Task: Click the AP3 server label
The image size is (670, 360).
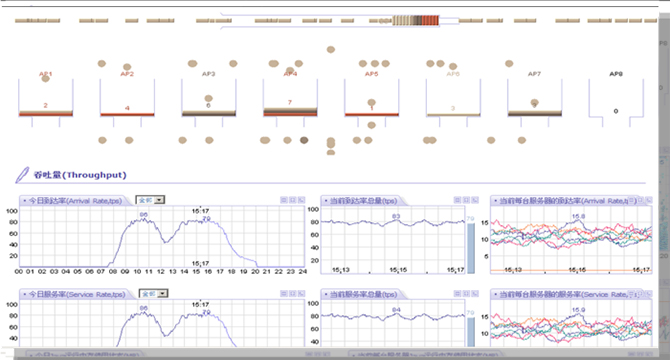Action: [209, 74]
